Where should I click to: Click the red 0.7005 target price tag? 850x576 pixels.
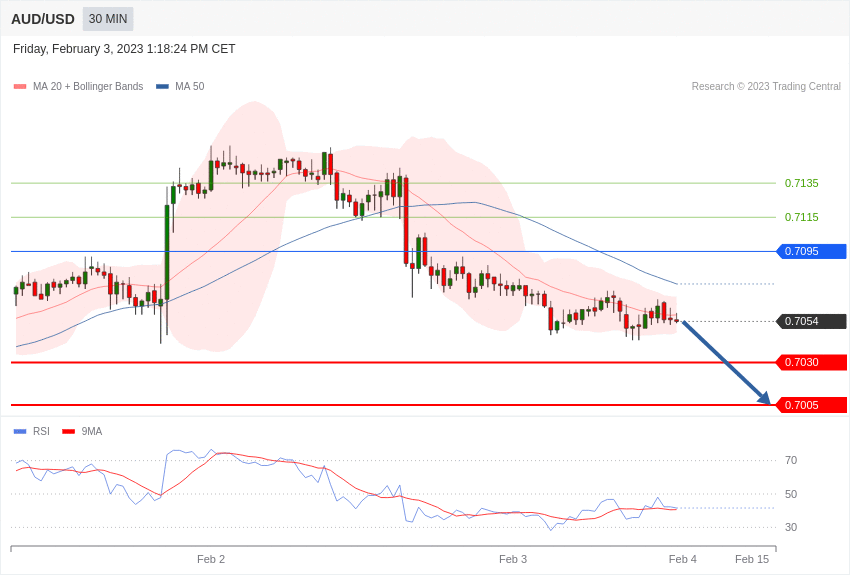tap(812, 405)
